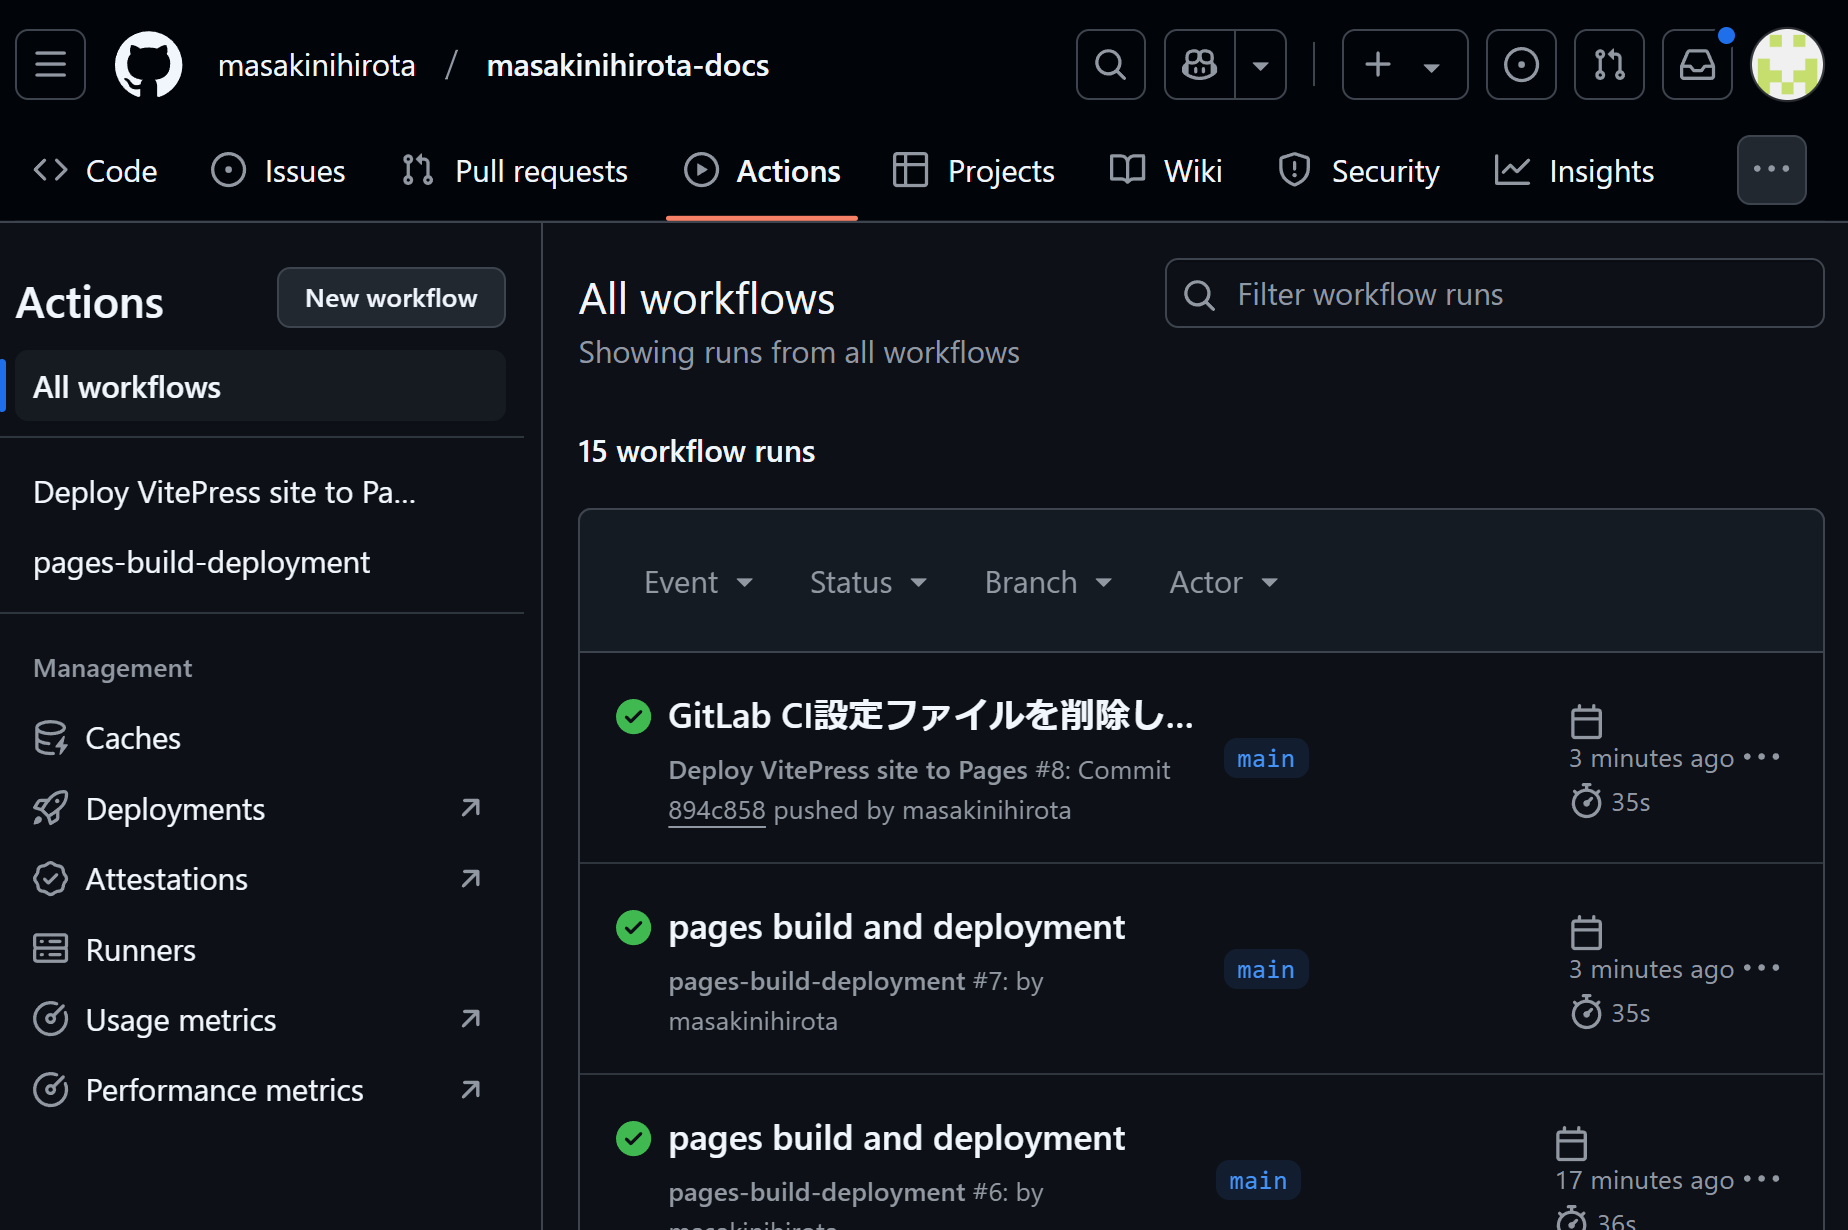The width and height of the screenshot is (1848, 1230).
Task: Open the Copilot chat icon
Action: pos(1197,64)
